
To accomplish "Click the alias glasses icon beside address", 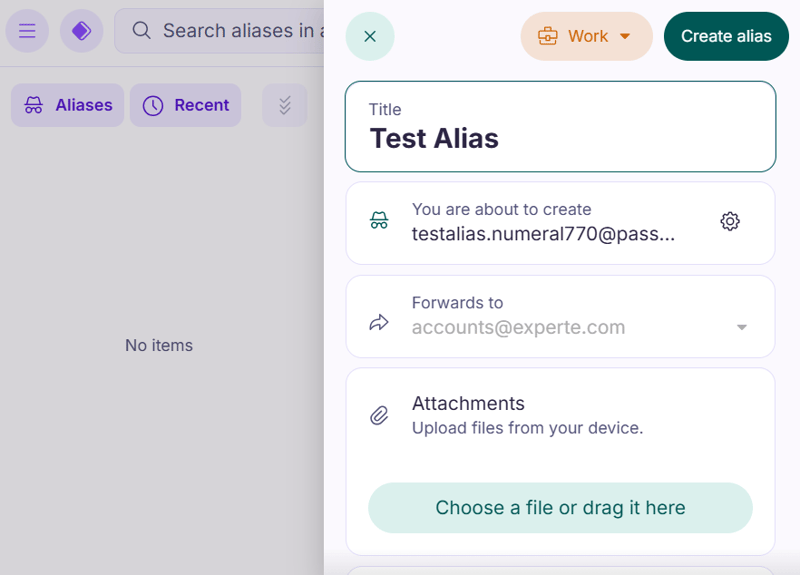I will (379, 222).
